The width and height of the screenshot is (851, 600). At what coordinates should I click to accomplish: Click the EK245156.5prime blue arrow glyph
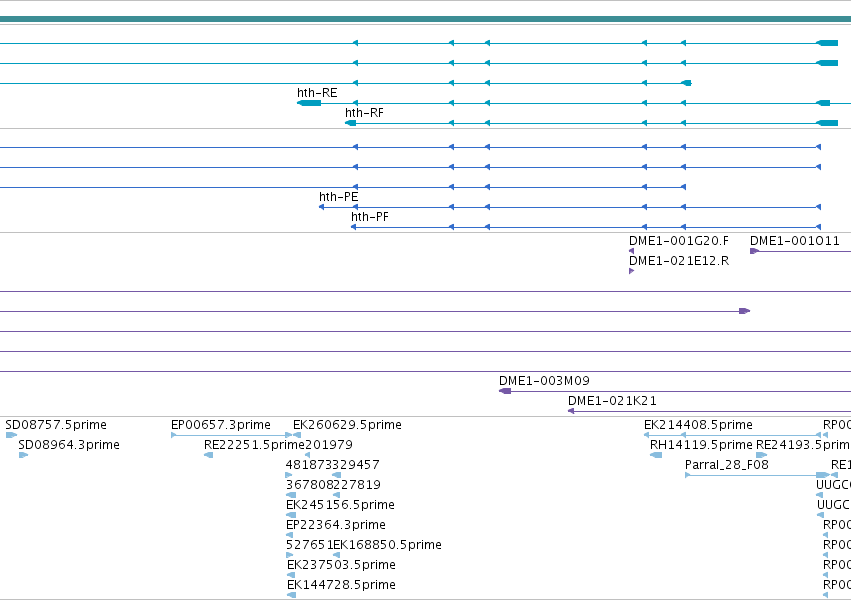pyautogui.click(x=291, y=515)
